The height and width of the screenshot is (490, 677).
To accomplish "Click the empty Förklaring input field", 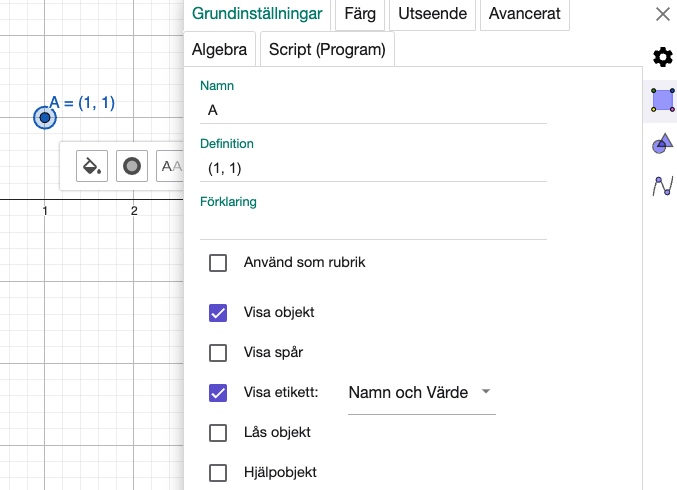I will [x=373, y=226].
